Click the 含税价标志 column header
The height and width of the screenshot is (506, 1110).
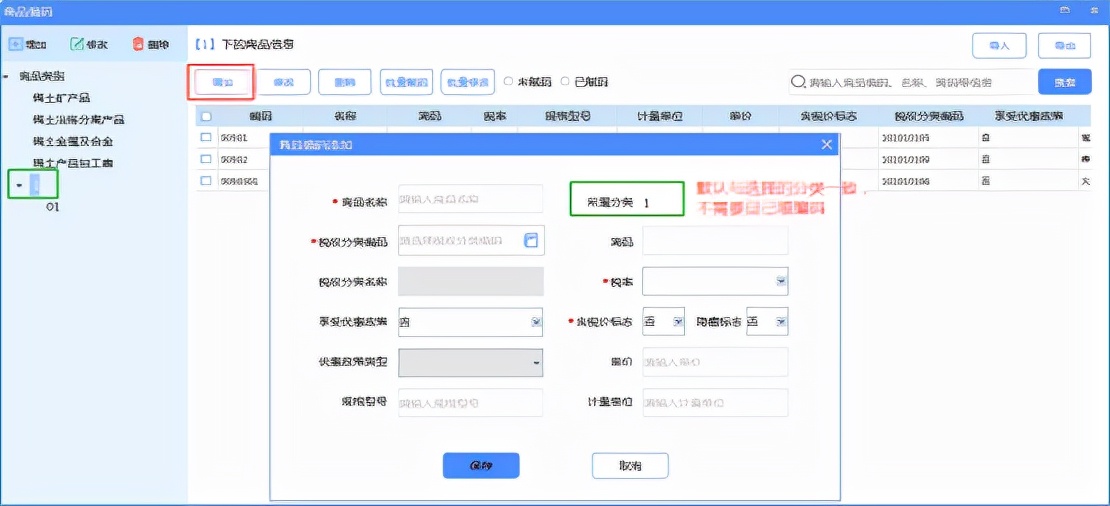click(x=828, y=116)
